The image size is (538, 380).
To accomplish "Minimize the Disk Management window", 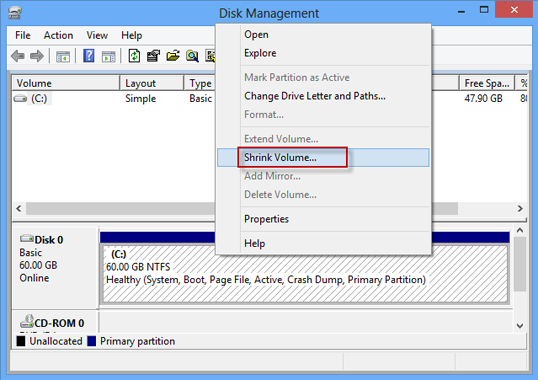I will tap(461, 11).
